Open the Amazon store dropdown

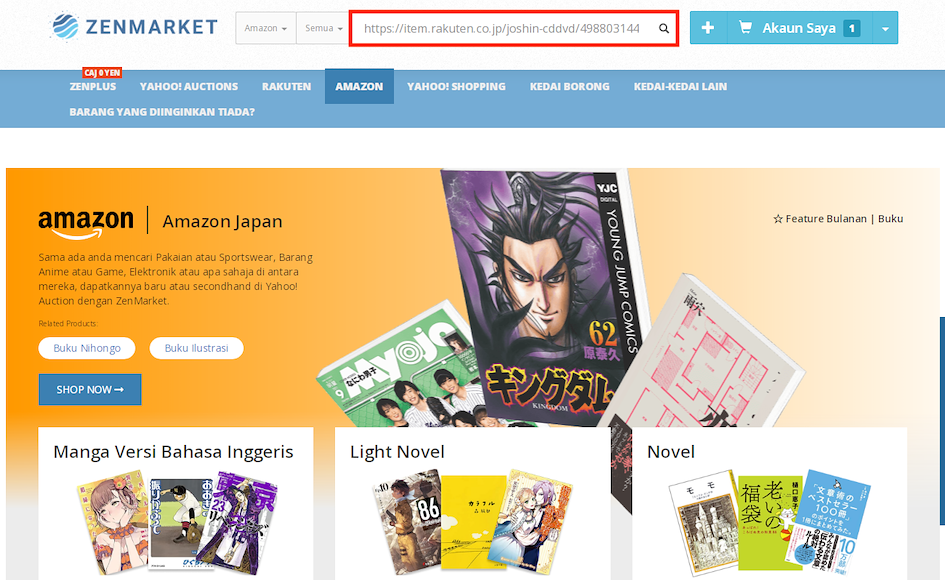pos(266,28)
